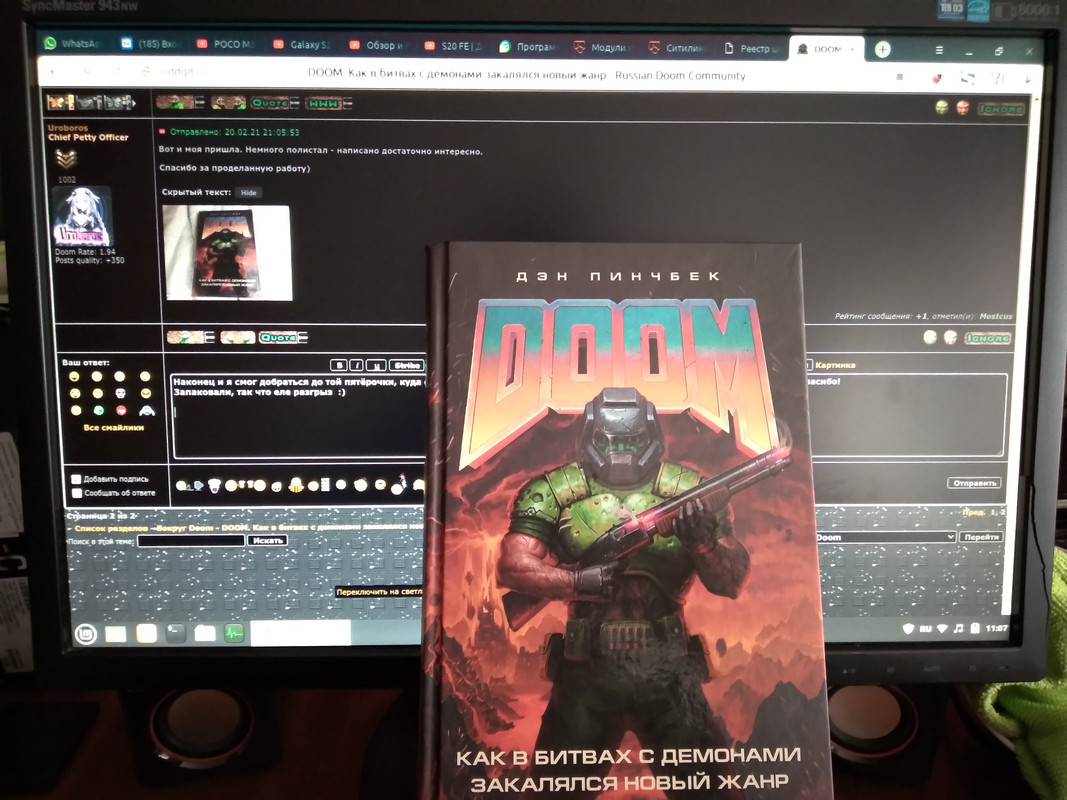Insert the green smiley in the bottom row
The image size is (1067, 800).
coord(99,410)
